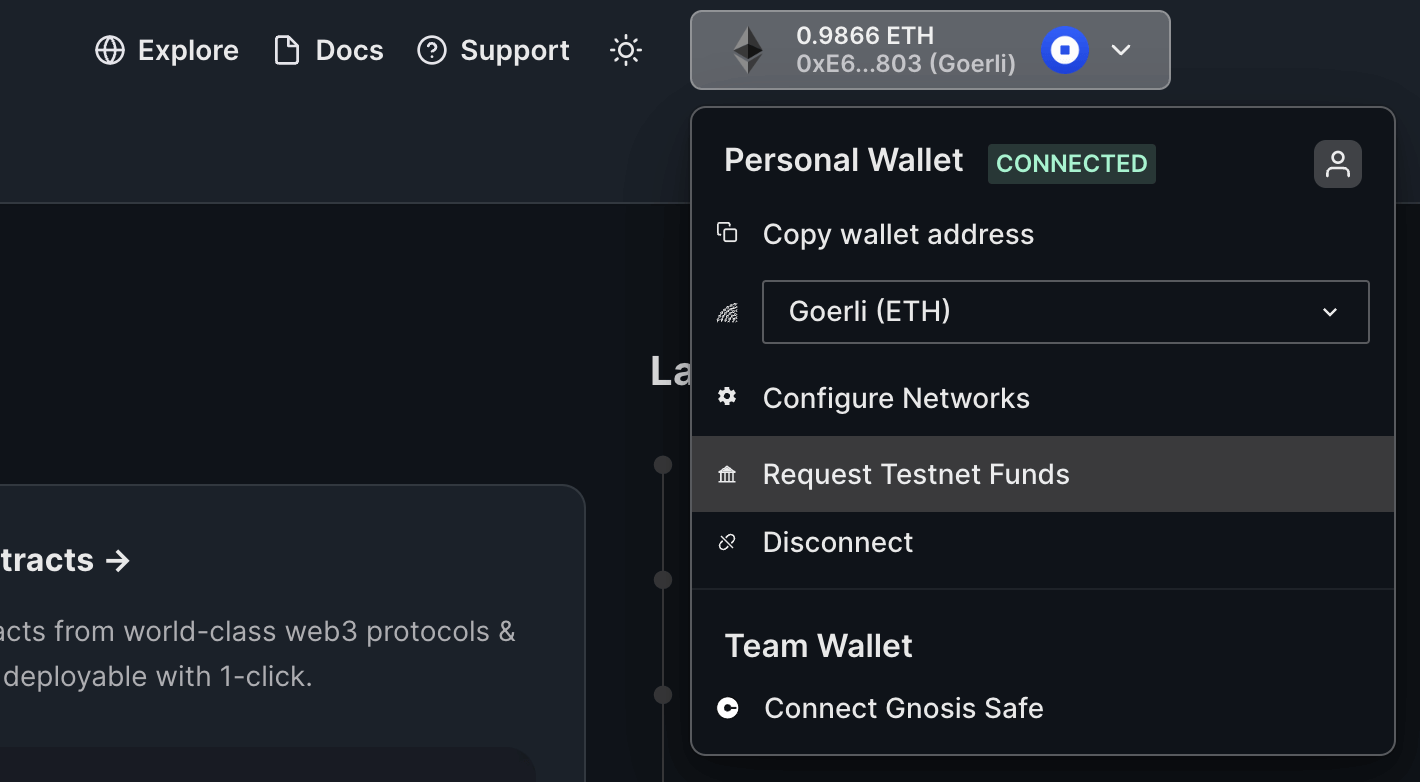Click the broken-link Disconnect icon
Image resolution: width=1420 pixels, height=782 pixels.
(727, 541)
